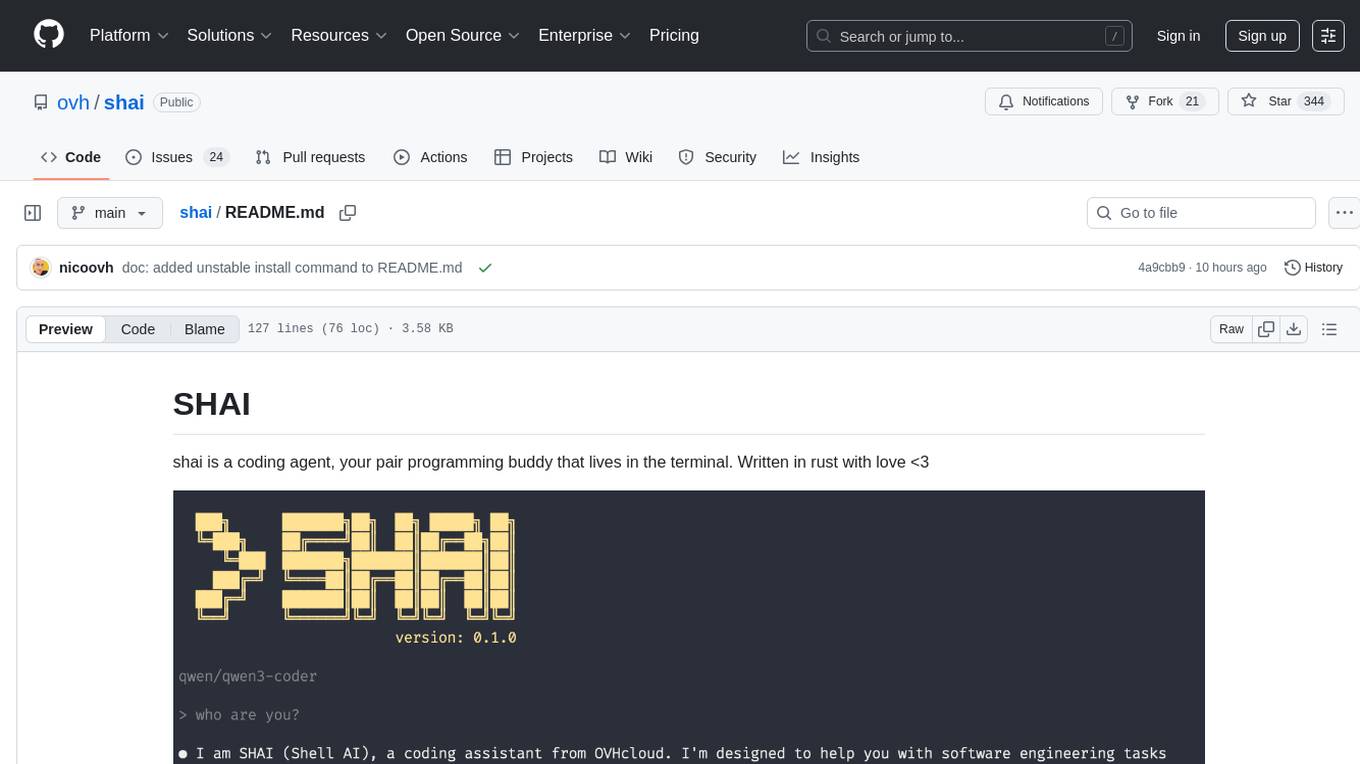Viewport: 1360px width, 764px height.
Task: Focus the Search or jump to field
Action: [x=969, y=36]
